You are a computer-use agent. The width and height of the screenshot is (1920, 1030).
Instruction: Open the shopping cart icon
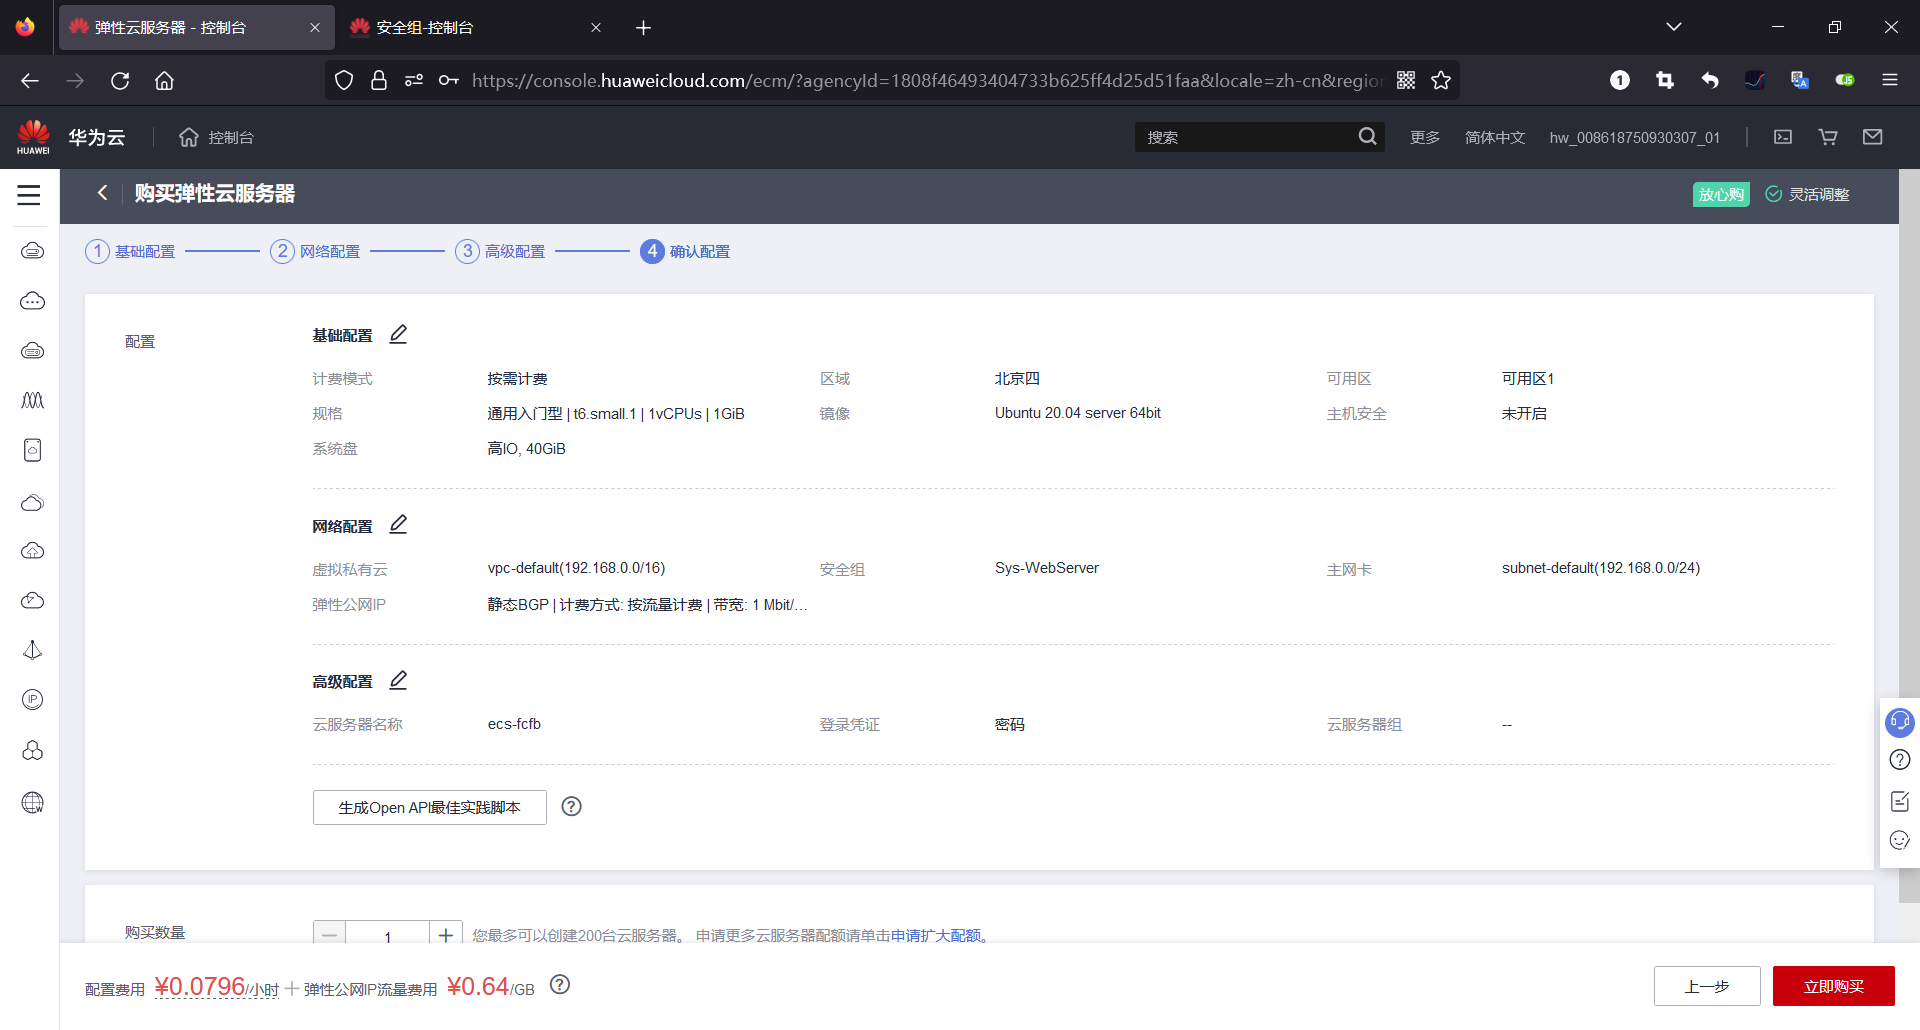[x=1828, y=137]
